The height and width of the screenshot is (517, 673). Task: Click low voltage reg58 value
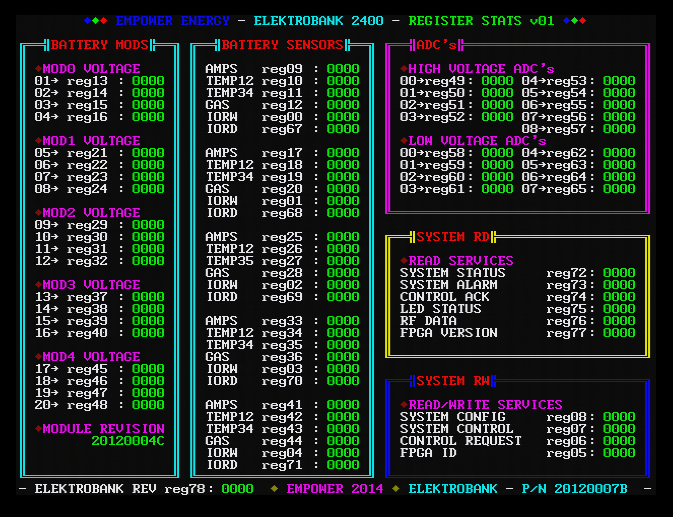497,153
